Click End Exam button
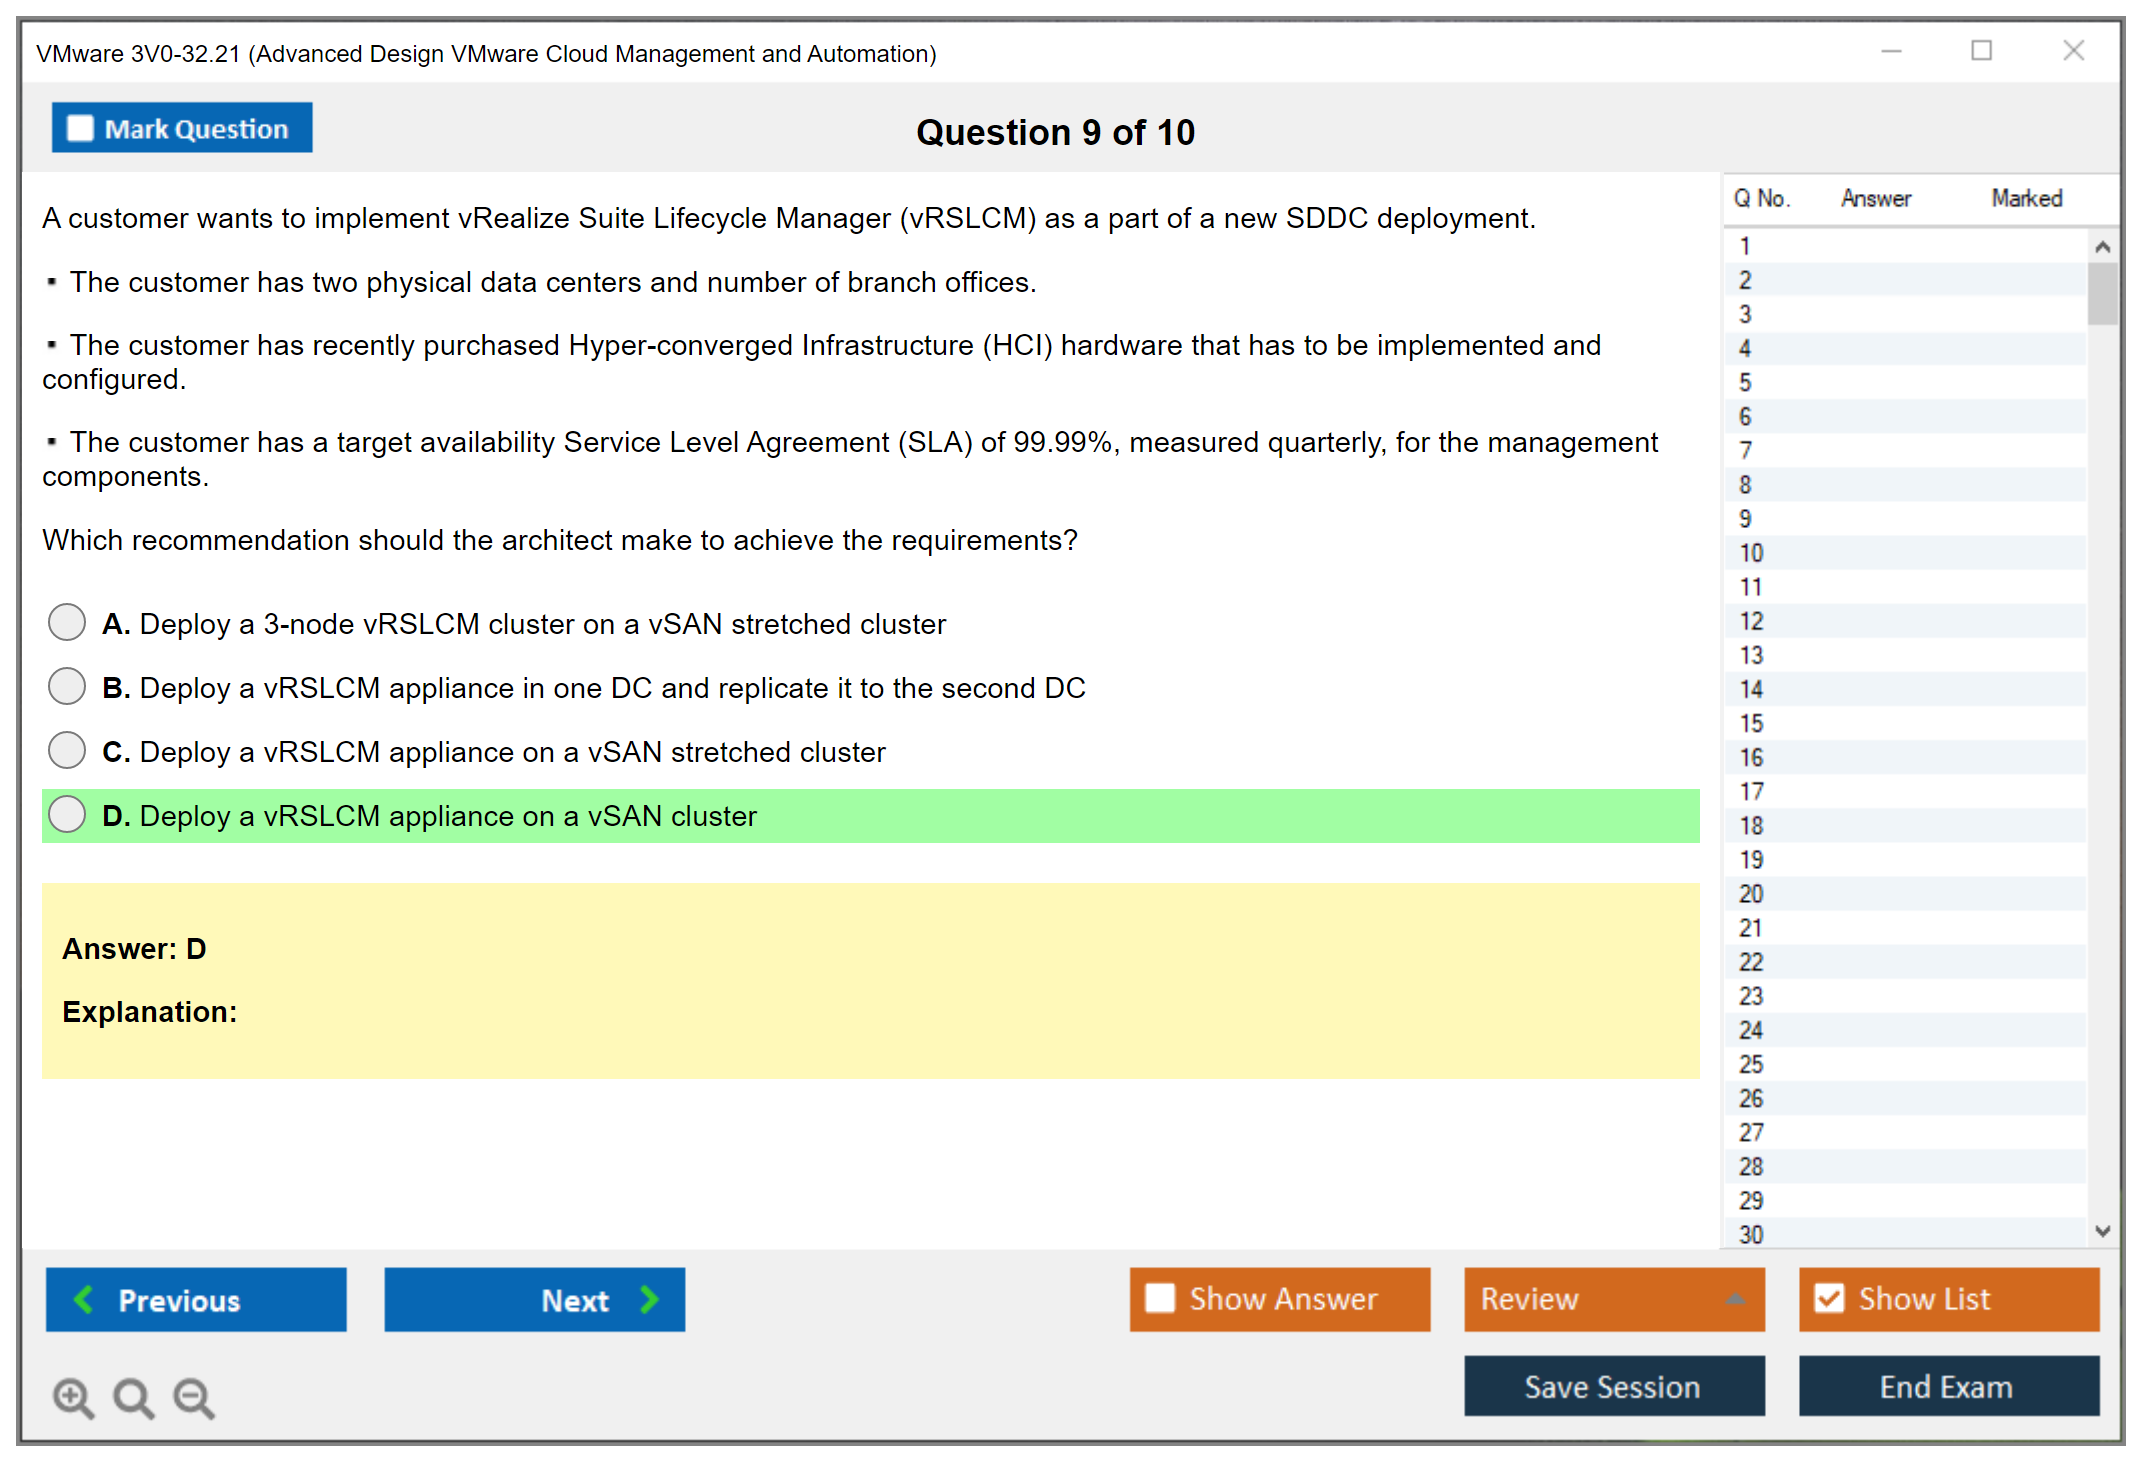Viewport: 2150px width, 1470px height. pyautogui.click(x=1947, y=1386)
